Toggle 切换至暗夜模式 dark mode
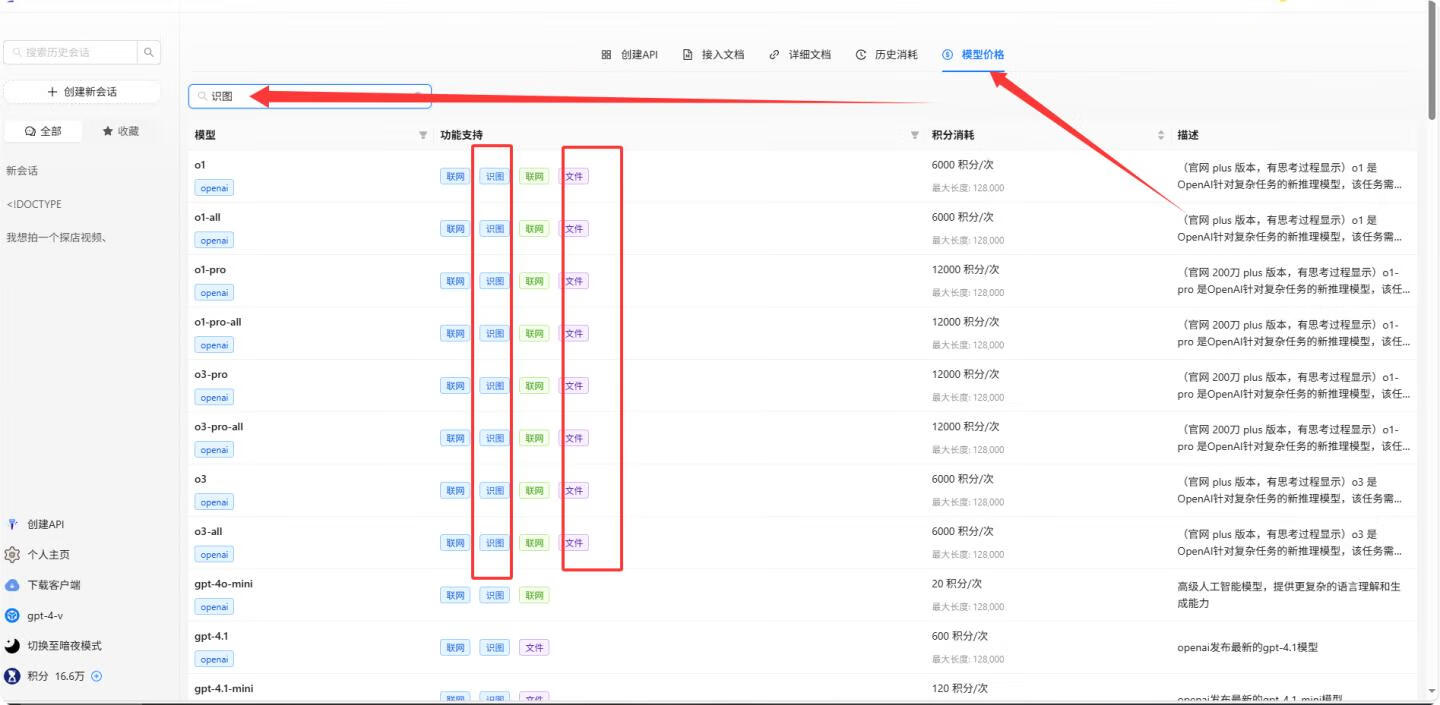Image resolution: width=1440 pixels, height=705 pixels. click(x=12, y=645)
